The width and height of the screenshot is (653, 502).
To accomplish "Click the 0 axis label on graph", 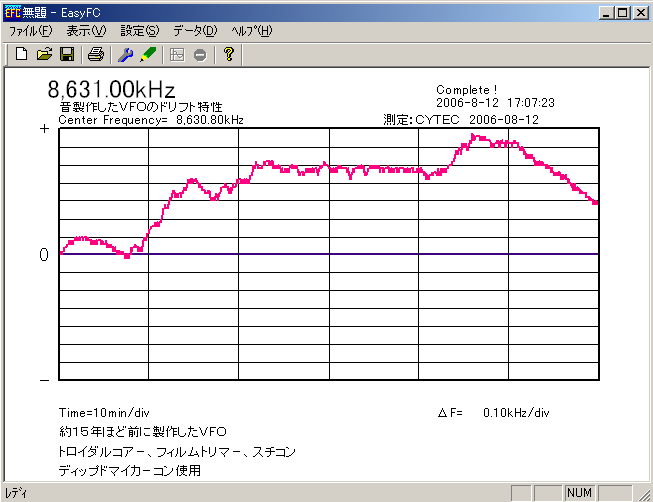I will click(x=44, y=255).
